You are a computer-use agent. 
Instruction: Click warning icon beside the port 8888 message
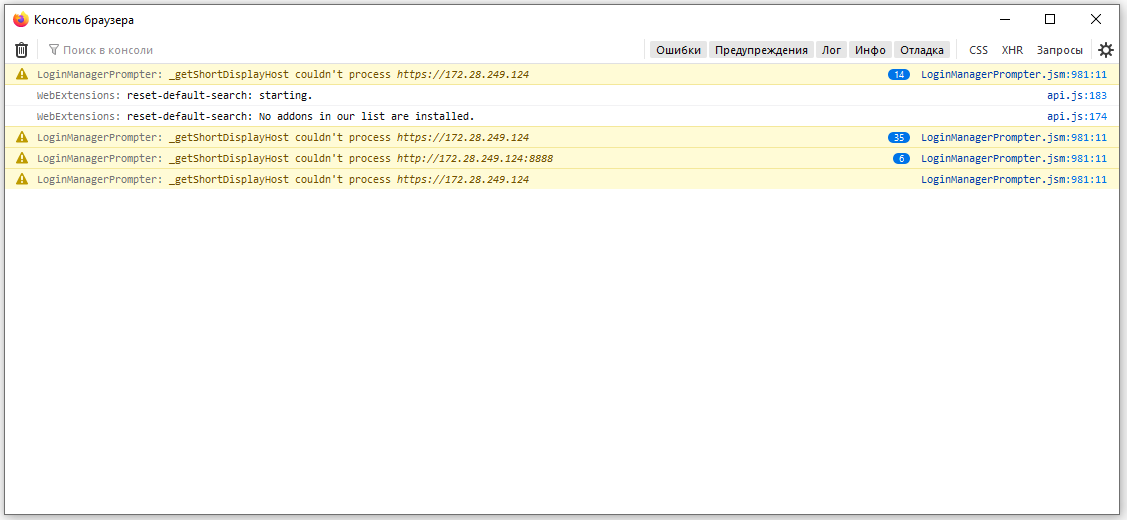click(22, 158)
